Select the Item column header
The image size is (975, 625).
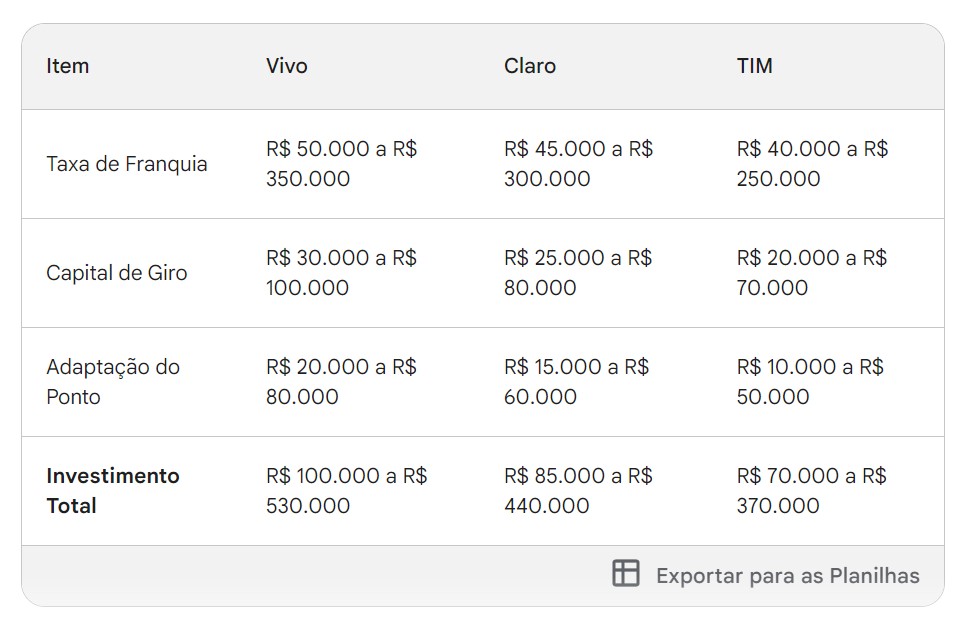click(67, 66)
